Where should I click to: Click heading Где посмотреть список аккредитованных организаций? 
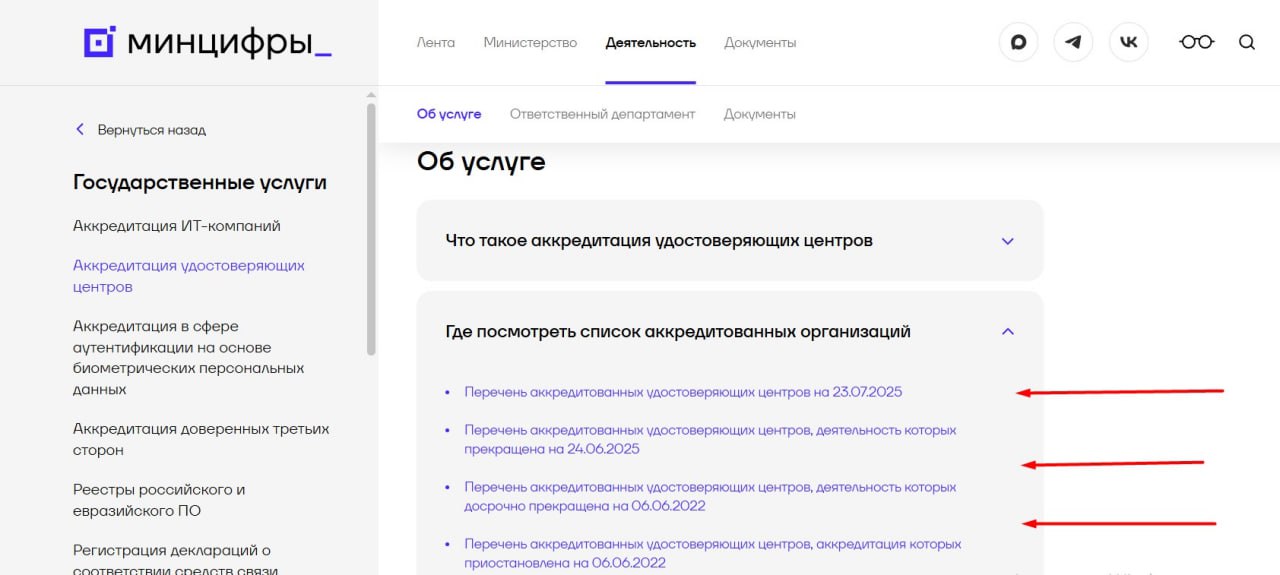pos(678,331)
